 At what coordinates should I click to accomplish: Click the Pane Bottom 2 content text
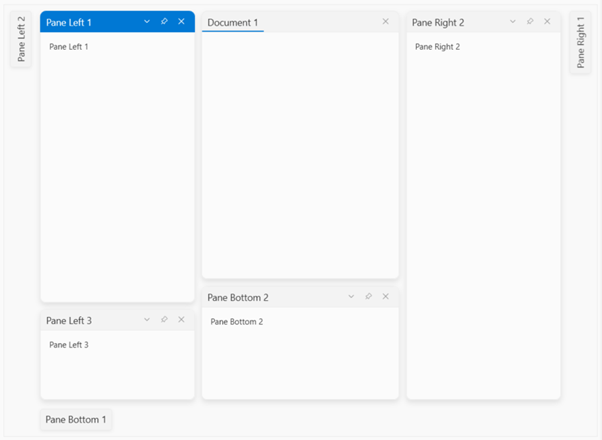(x=236, y=322)
